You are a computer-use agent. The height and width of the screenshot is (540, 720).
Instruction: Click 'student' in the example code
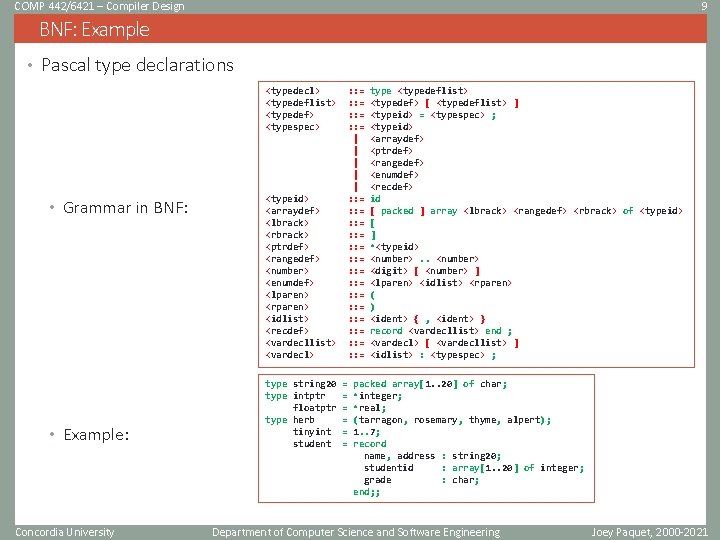pyautogui.click(x=312, y=444)
